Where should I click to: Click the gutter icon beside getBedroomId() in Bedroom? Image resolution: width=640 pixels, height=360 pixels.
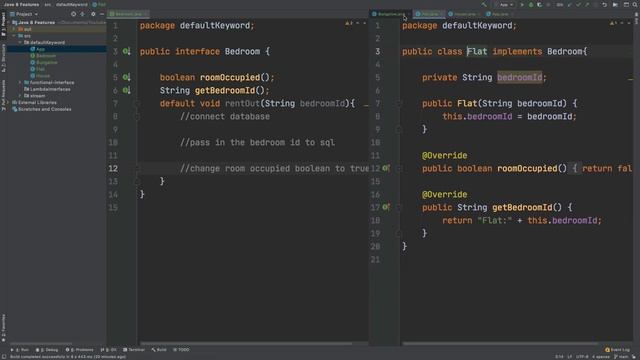(x=127, y=90)
